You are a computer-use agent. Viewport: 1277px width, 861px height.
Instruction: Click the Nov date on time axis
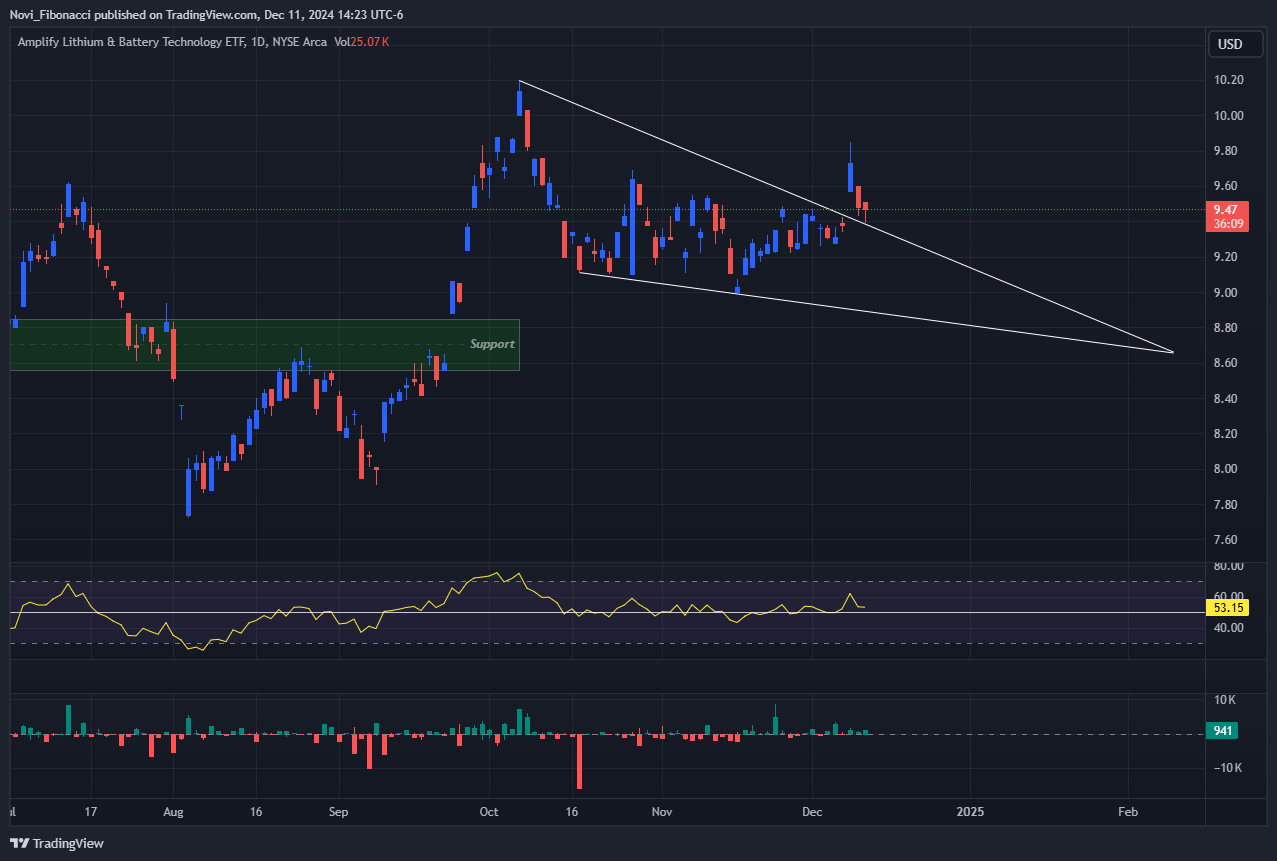tap(660, 811)
